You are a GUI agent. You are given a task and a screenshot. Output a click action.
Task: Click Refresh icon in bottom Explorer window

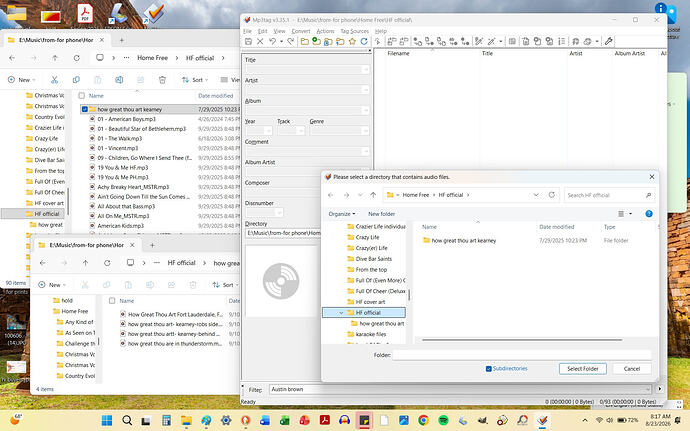[x=107, y=263]
